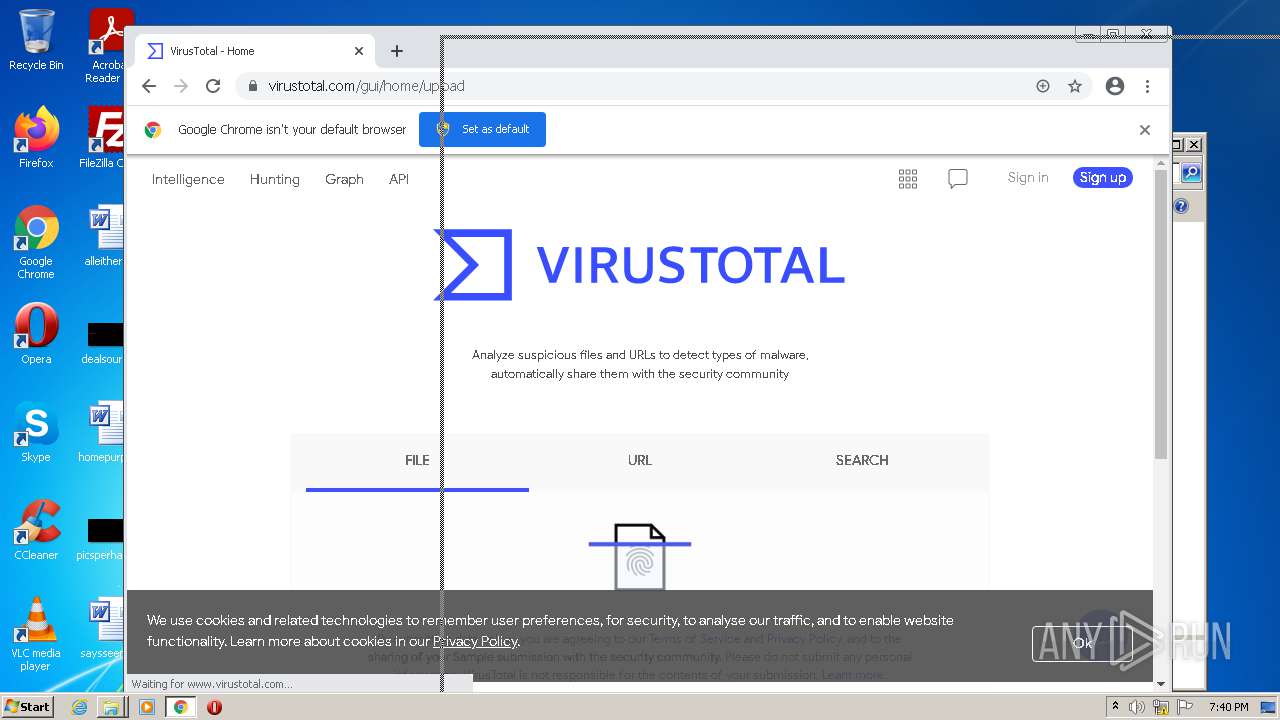The width and height of the screenshot is (1280, 720).
Task: Click the VirusTotal logo
Action: coord(640,265)
